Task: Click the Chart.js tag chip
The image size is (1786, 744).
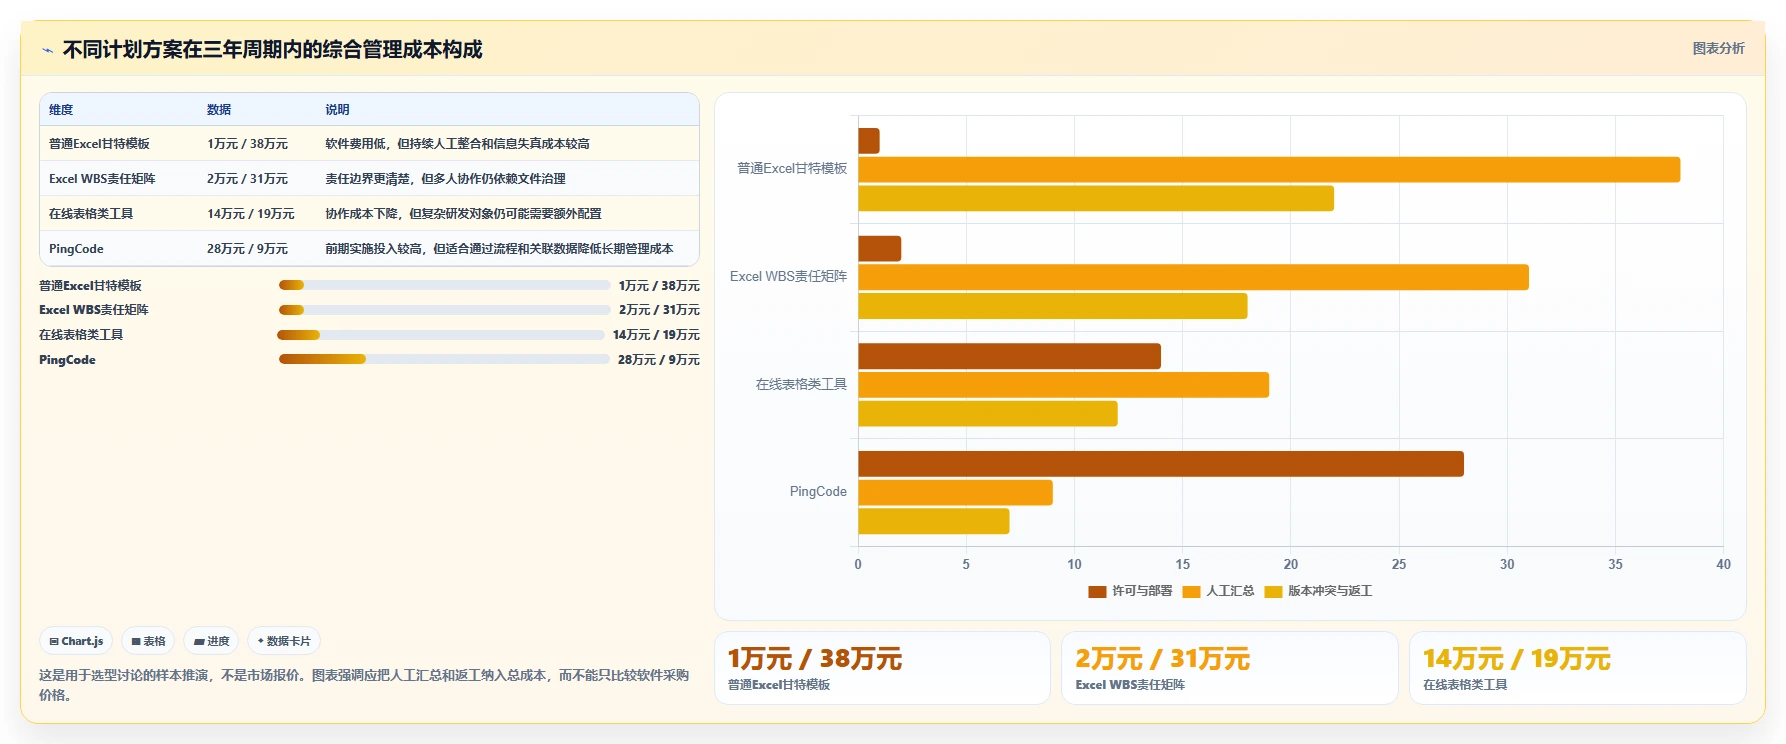Action: coord(76,641)
